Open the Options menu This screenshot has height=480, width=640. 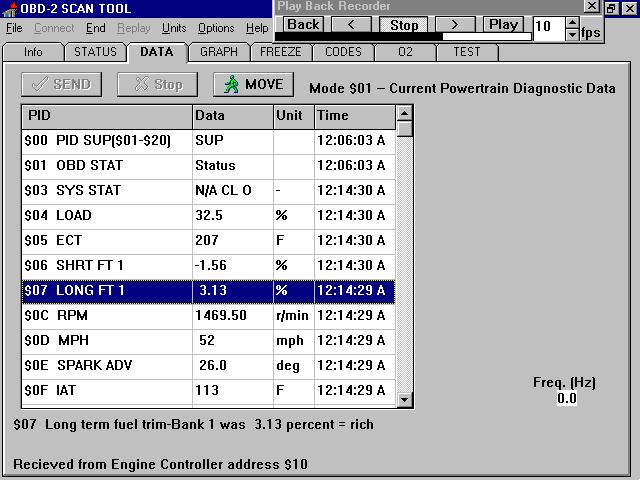pos(216,28)
